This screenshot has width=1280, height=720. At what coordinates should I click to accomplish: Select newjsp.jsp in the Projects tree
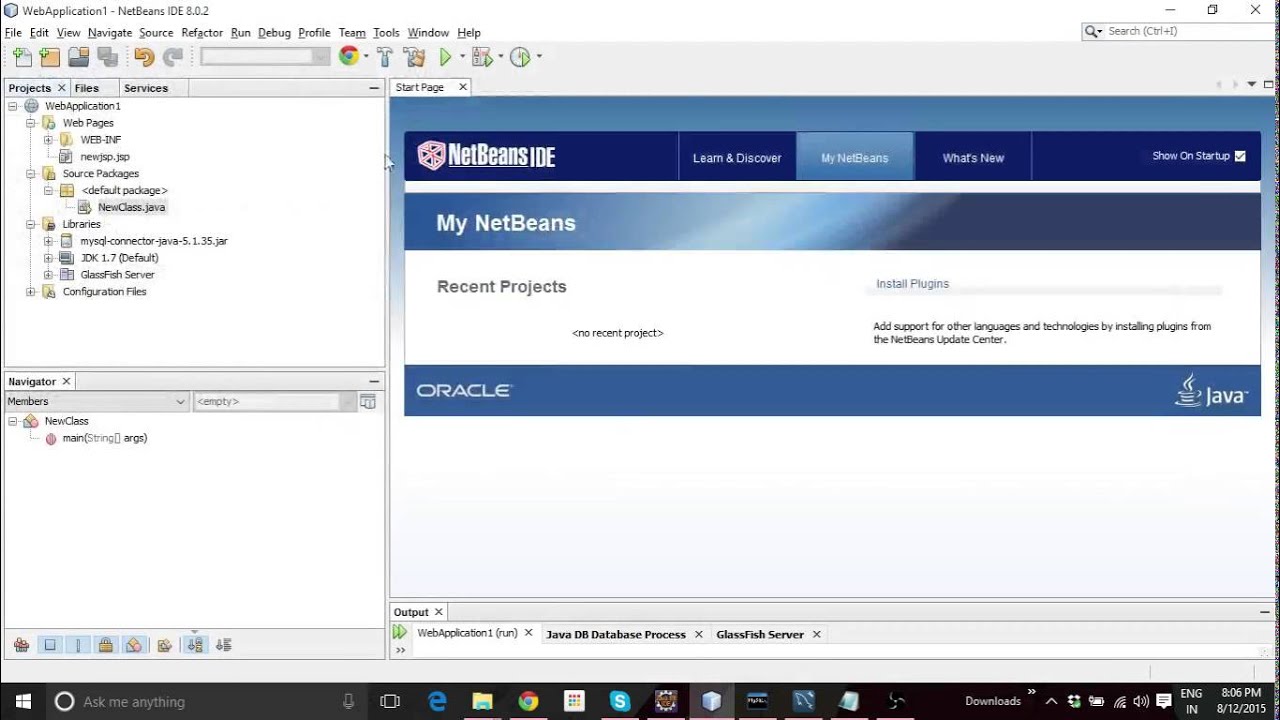105,157
